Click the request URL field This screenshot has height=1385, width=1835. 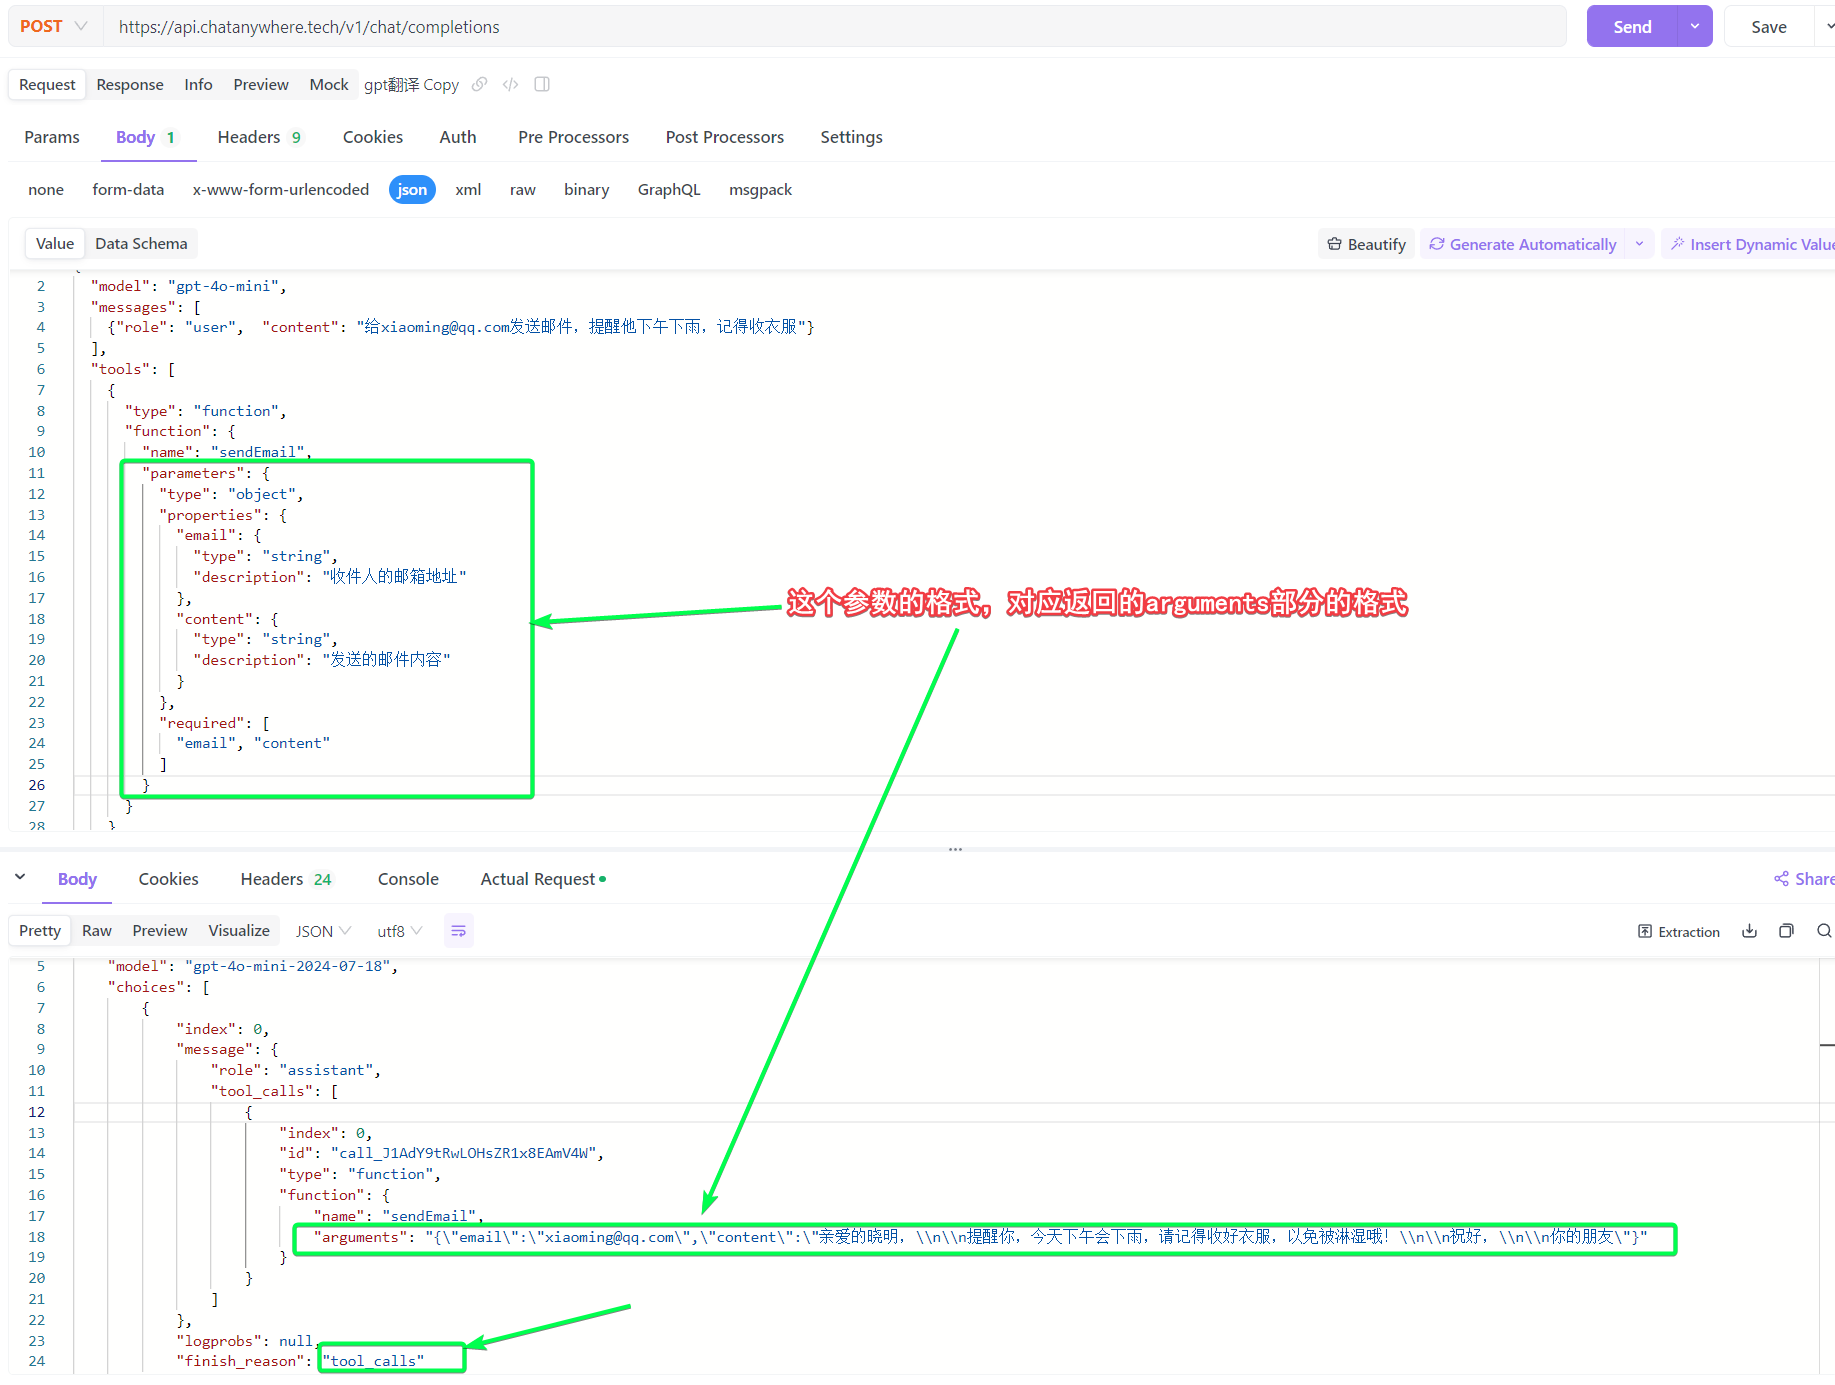835,27
